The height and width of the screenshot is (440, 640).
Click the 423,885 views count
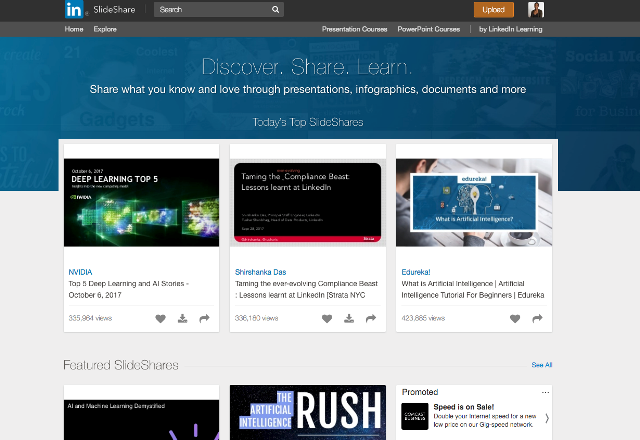click(x=423, y=318)
